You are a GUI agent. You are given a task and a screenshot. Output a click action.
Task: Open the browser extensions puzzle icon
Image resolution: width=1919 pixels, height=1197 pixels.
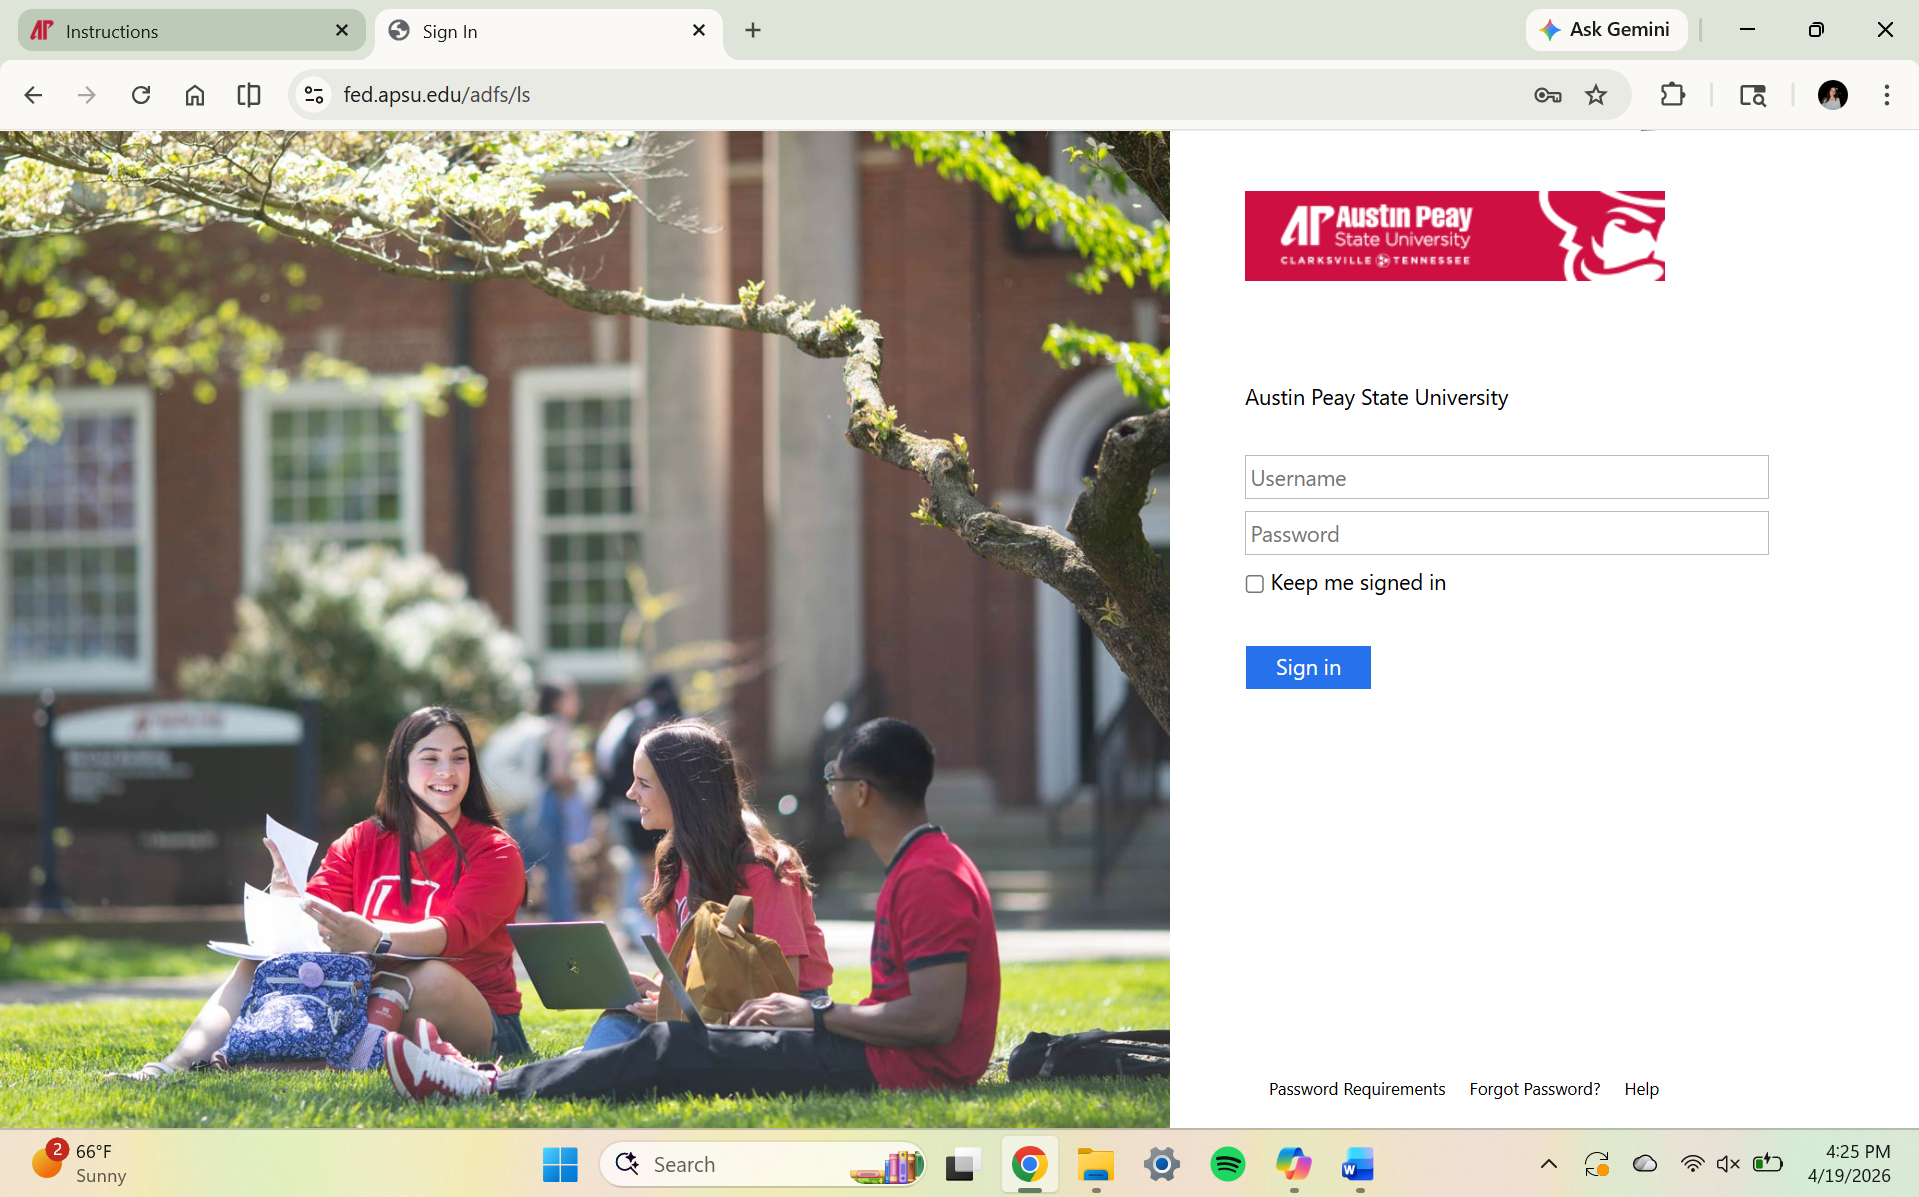pyautogui.click(x=1671, y=95)
